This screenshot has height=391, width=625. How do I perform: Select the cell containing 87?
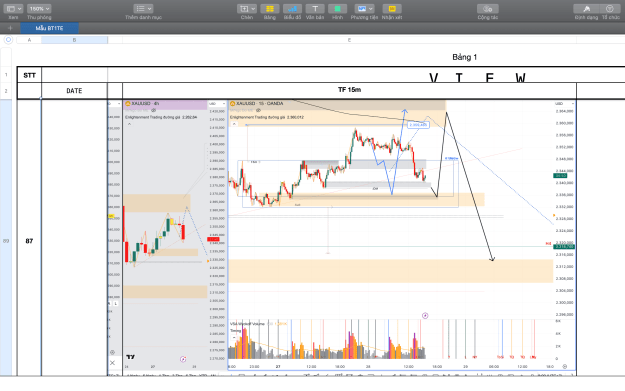(29, 241)
